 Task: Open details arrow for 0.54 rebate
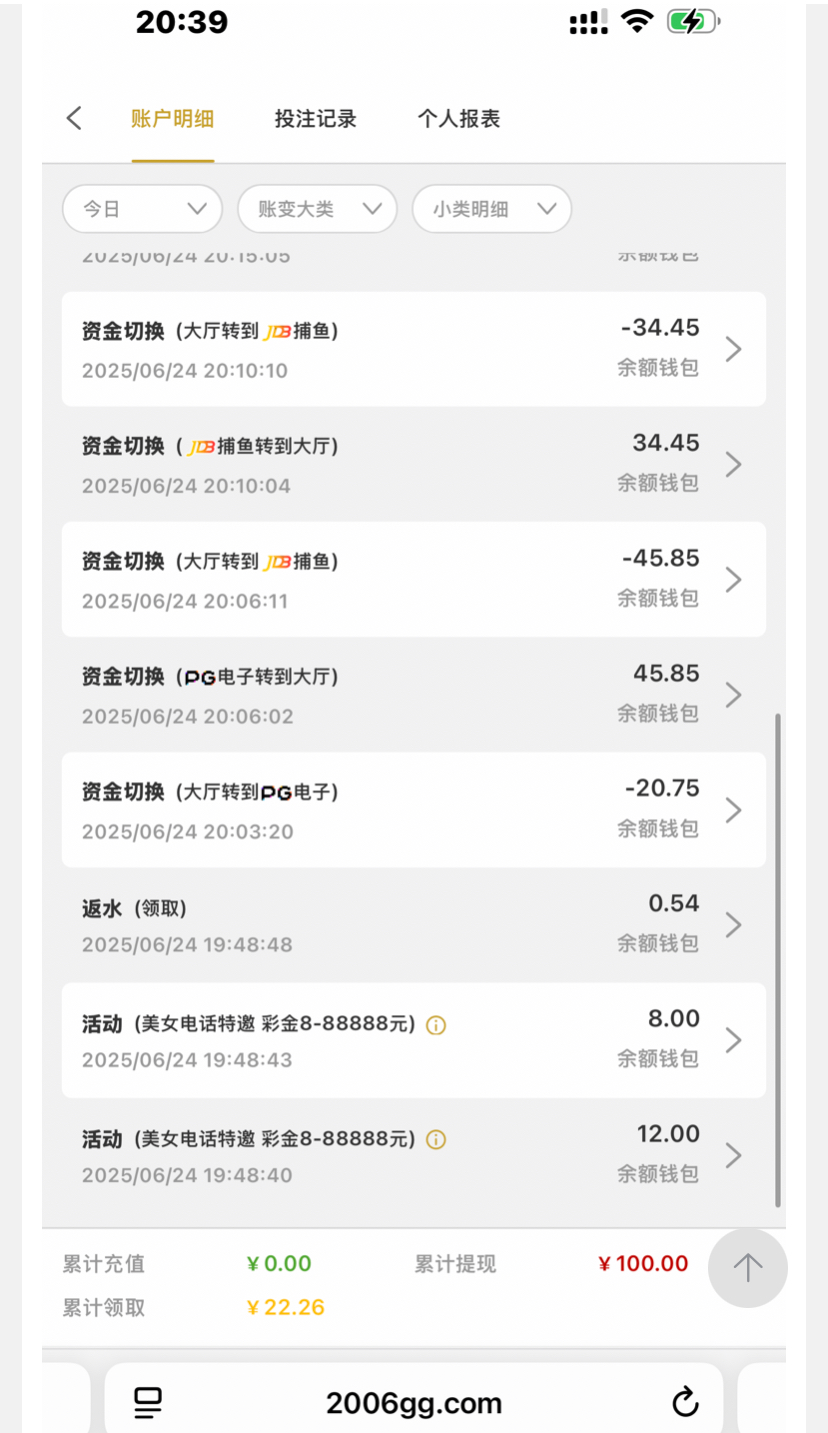click(733, 925)
